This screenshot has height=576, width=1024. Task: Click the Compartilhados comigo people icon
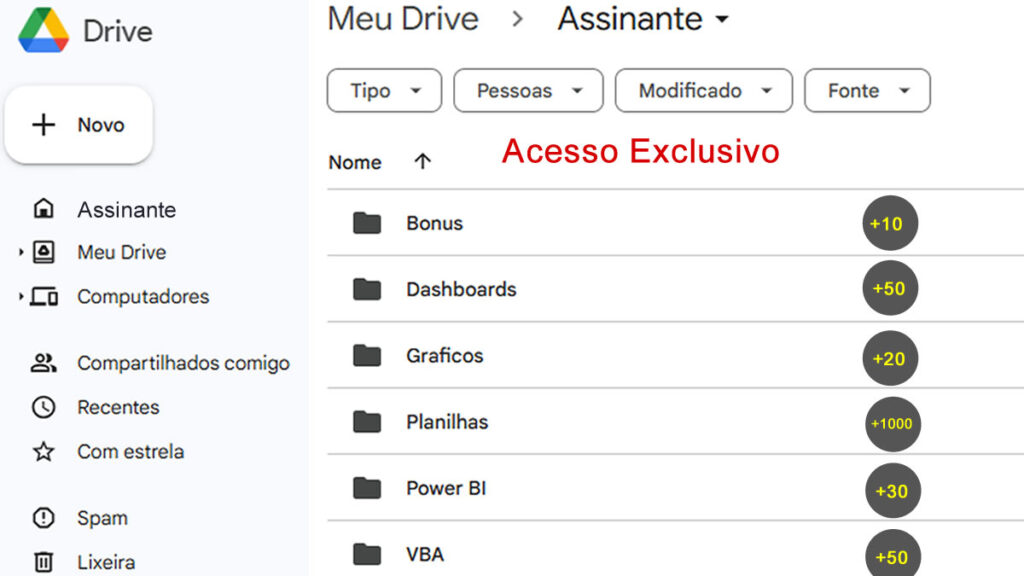click(x=44, y=363)
